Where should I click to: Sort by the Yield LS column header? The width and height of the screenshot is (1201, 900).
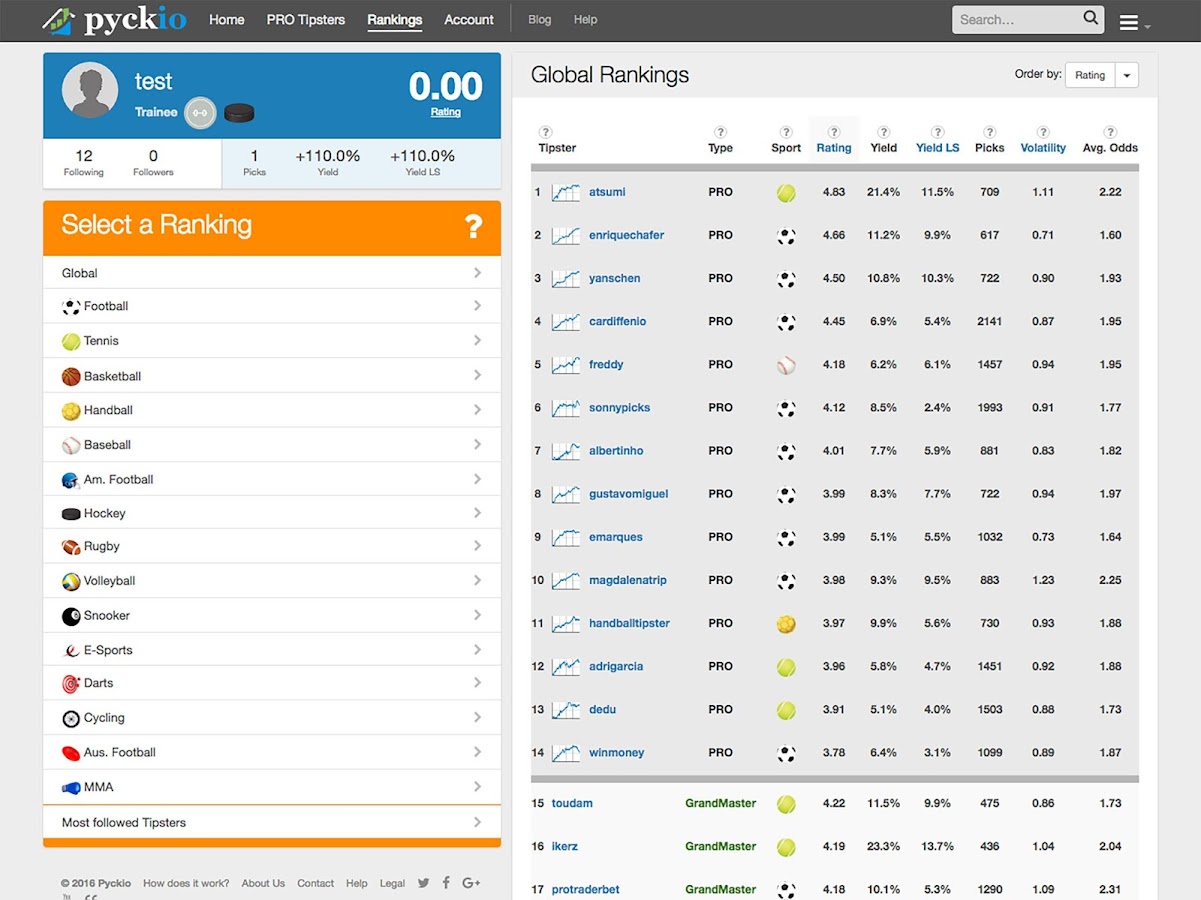pyautogui.click(x=938, y=148)
